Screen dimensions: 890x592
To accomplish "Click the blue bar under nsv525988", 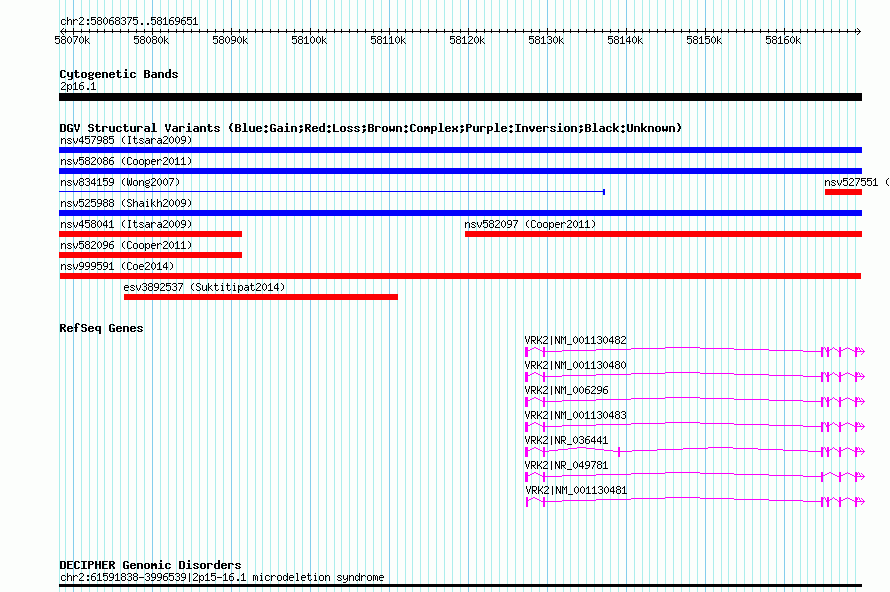I will (460, 213).
